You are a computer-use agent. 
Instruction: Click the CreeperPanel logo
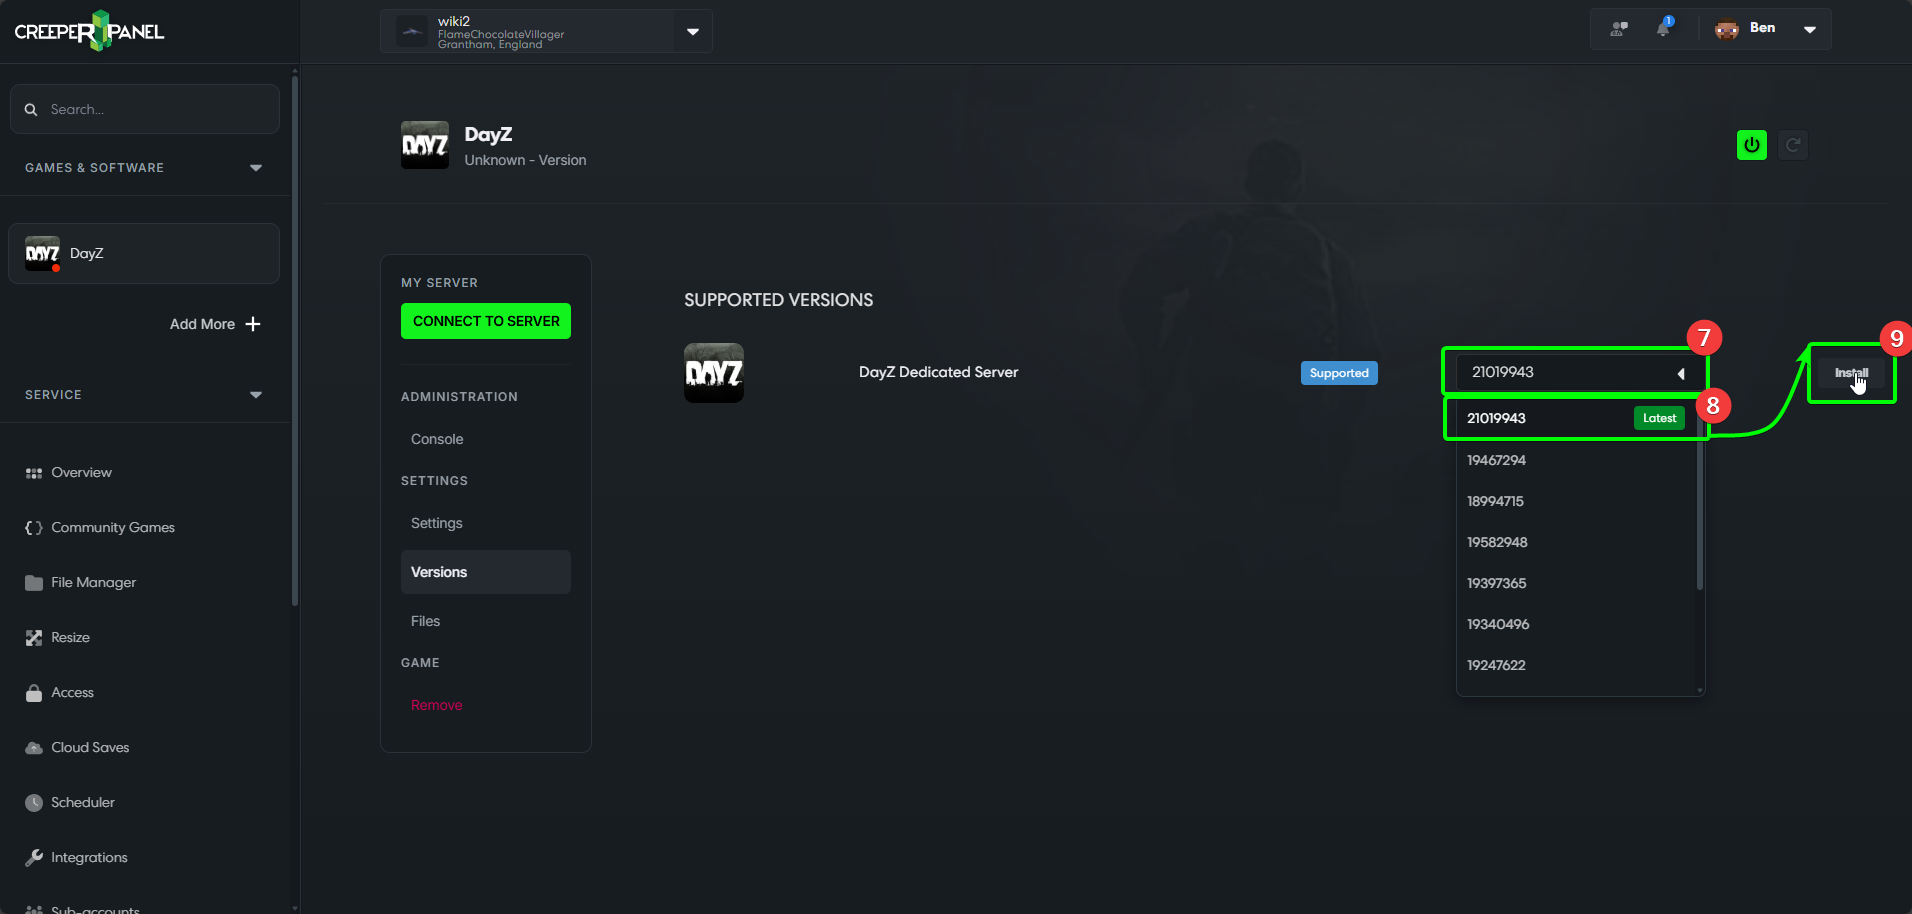[x=90, y=31]
